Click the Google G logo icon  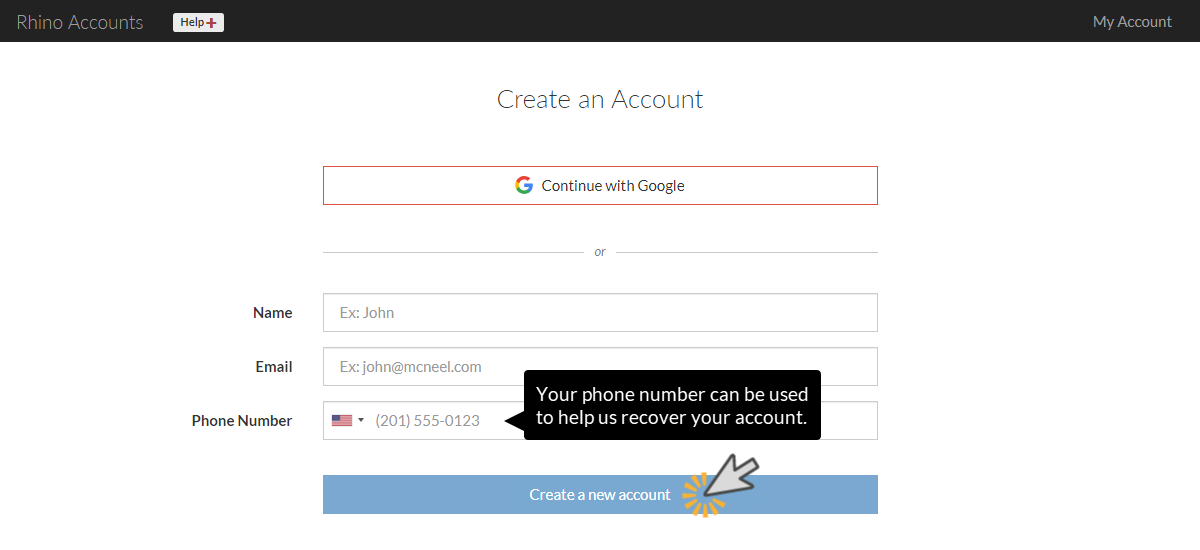click(x=524, y=185)
